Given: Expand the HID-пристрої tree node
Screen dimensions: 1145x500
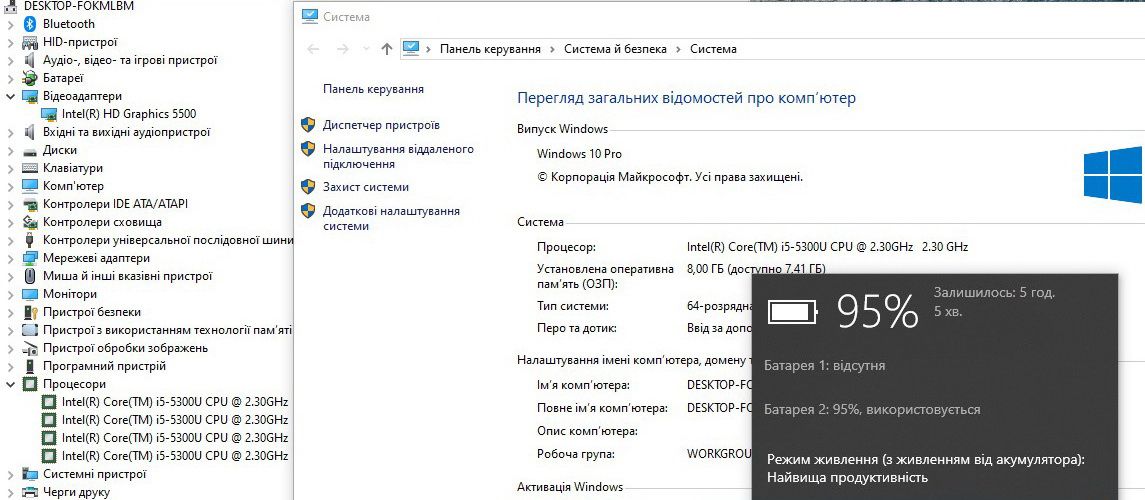Looking at the screenshot, I should pos(10,42).
